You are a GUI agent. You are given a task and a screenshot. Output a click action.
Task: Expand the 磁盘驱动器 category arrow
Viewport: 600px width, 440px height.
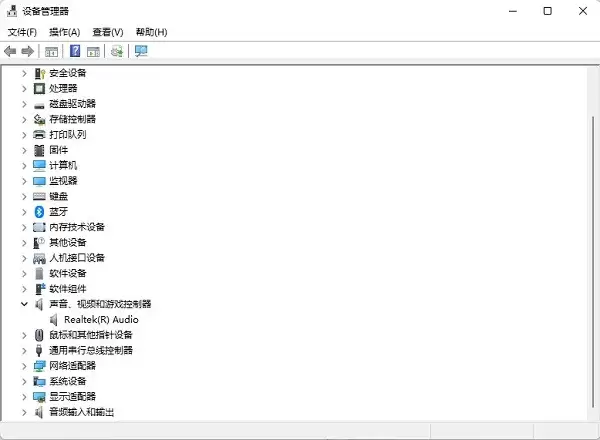(24, 104)
